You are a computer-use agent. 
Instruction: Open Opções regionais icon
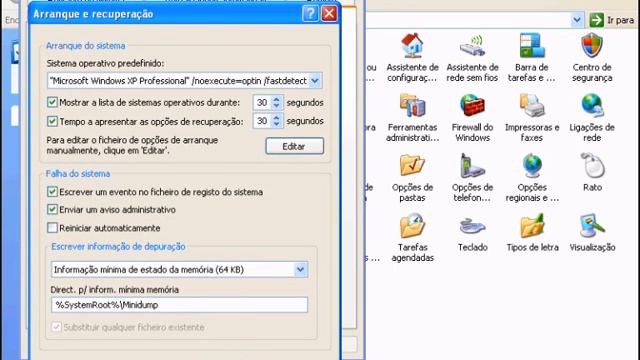(x=532, y=165)
